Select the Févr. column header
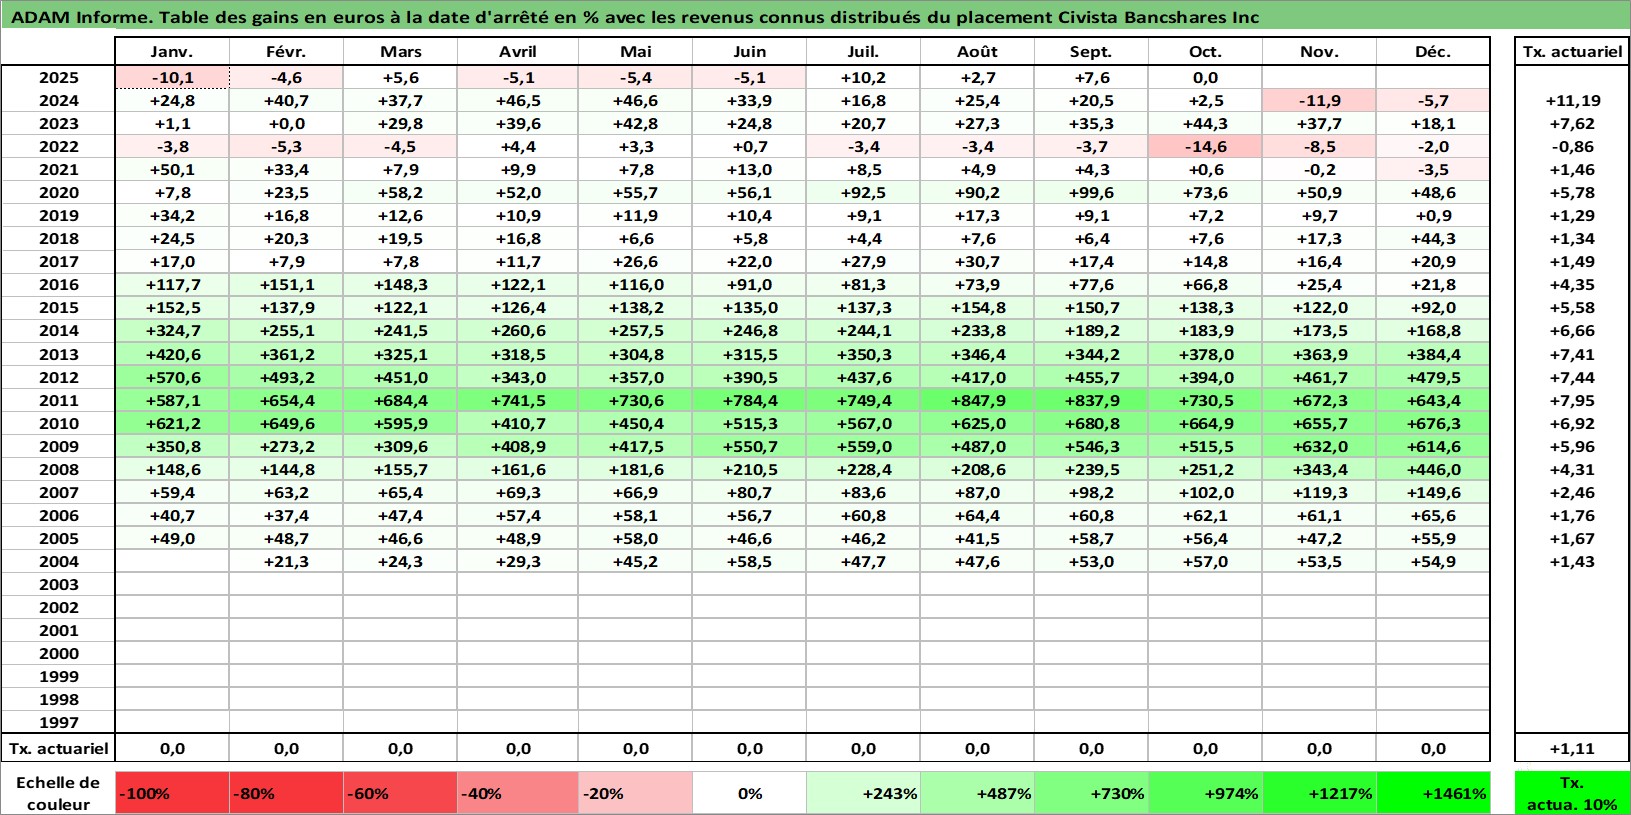The image size is (1631, 815). point(286,51)
